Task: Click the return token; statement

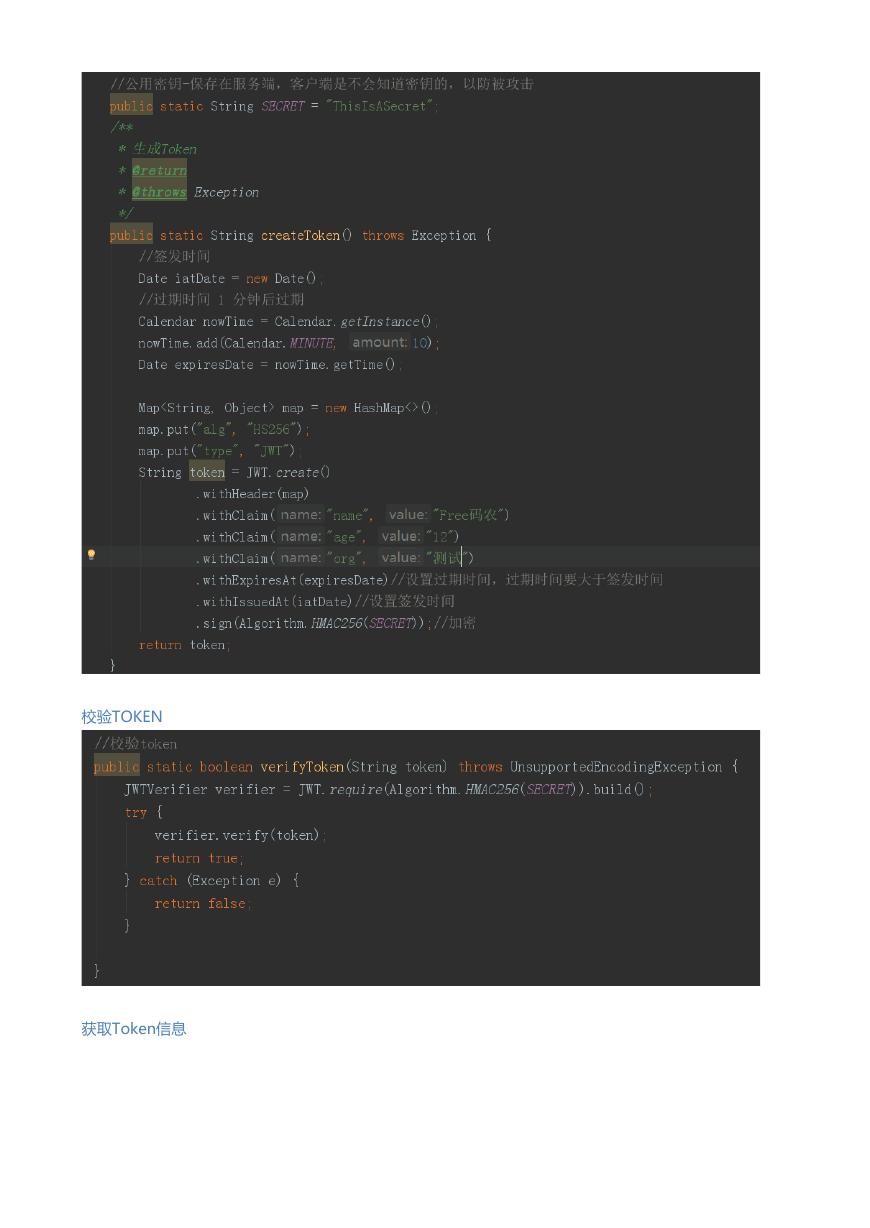Action: [x=185, y=645]
